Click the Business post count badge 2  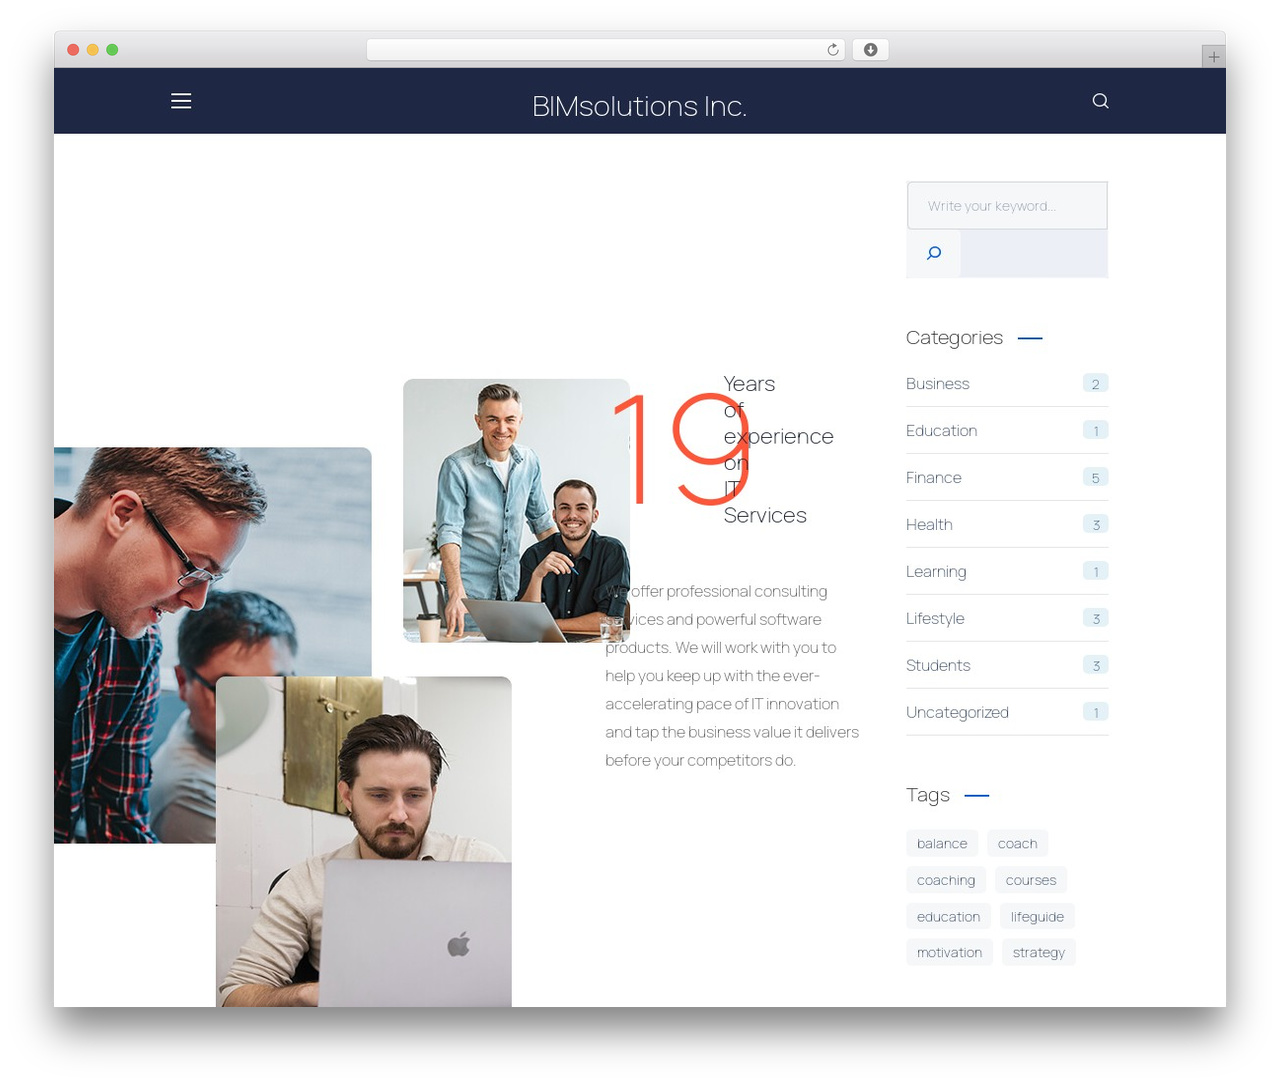[1095, 384]
